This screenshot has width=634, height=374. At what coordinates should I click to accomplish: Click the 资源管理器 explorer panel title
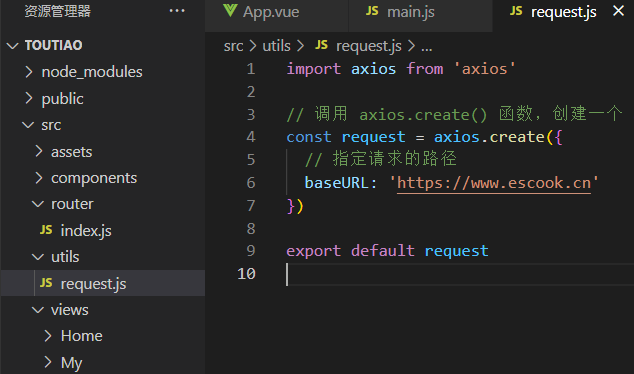(57, 11)
